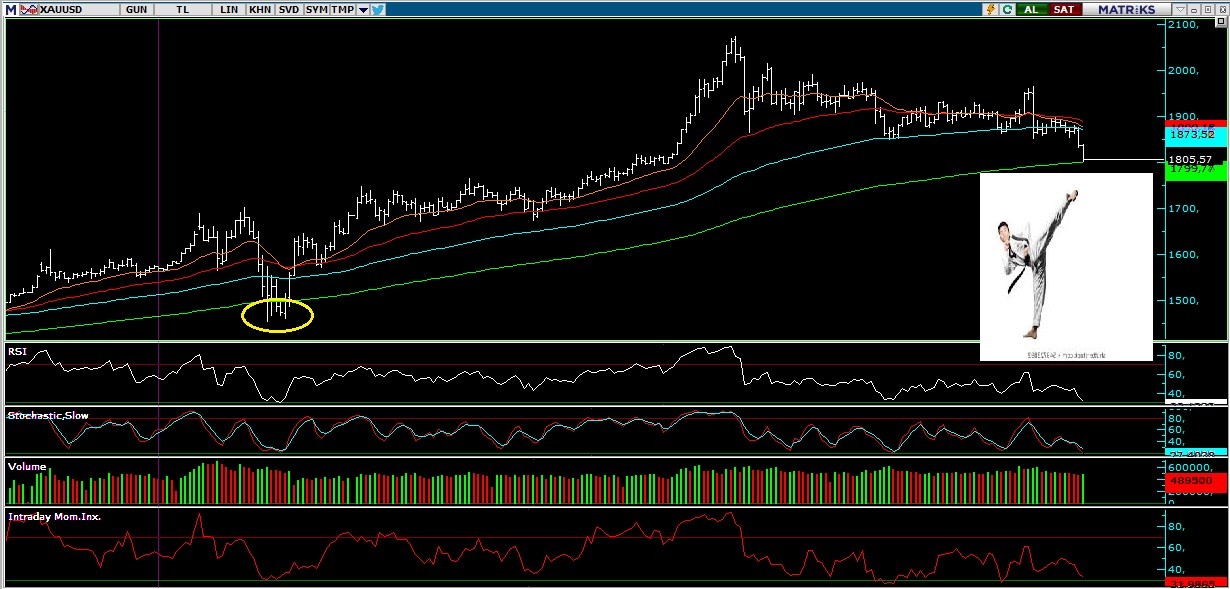Viewport: 1230px width, 589px height.
Task: Click the TMP template button
Action: click(x=343, y=10)
